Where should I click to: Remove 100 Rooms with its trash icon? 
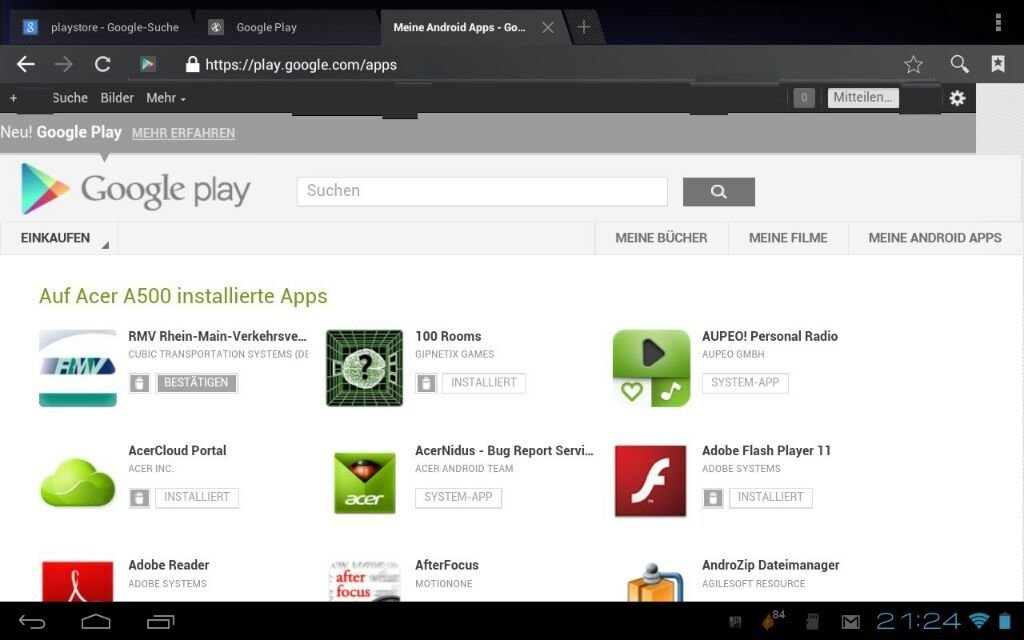click(x=426, y=383)
